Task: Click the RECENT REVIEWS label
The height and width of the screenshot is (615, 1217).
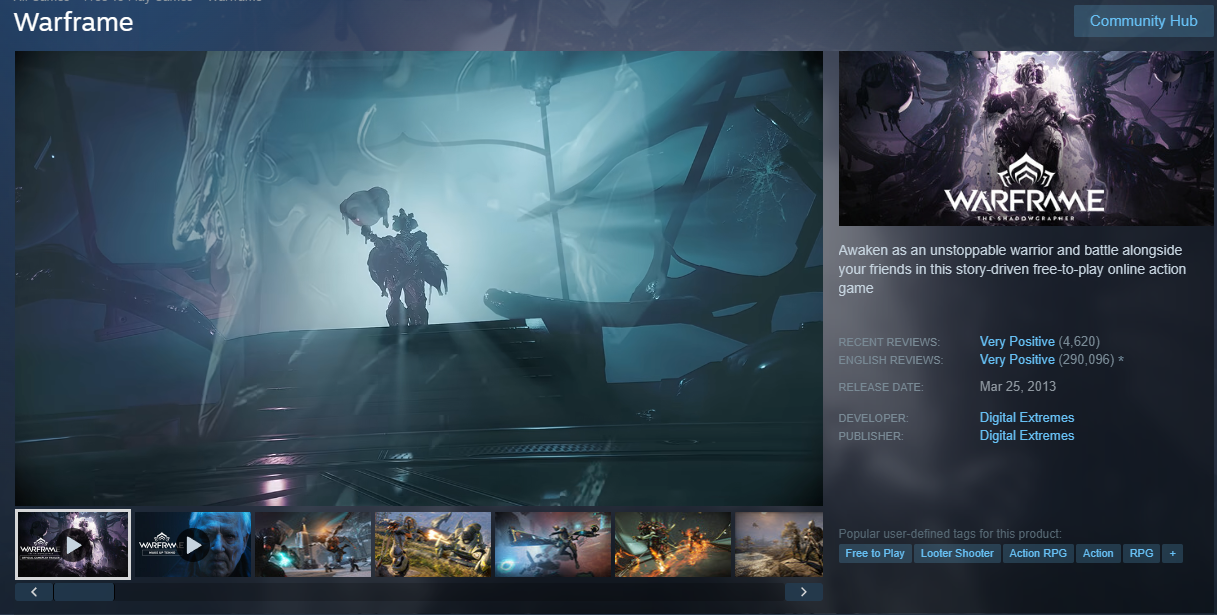Action: 887,343
